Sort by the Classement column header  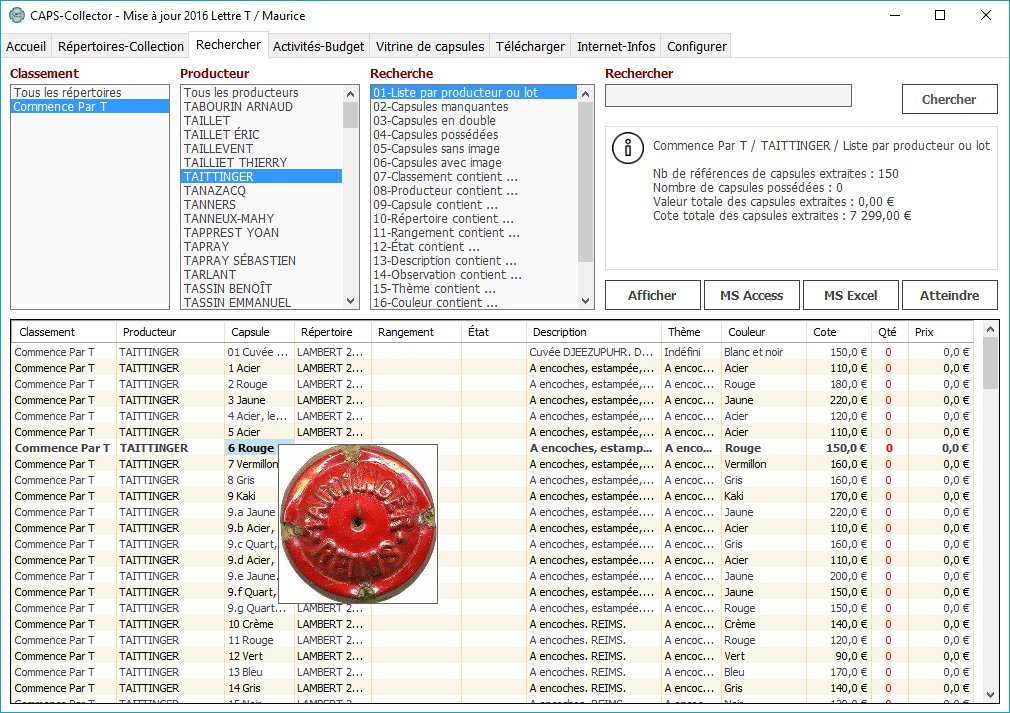[x=64, y=332]
